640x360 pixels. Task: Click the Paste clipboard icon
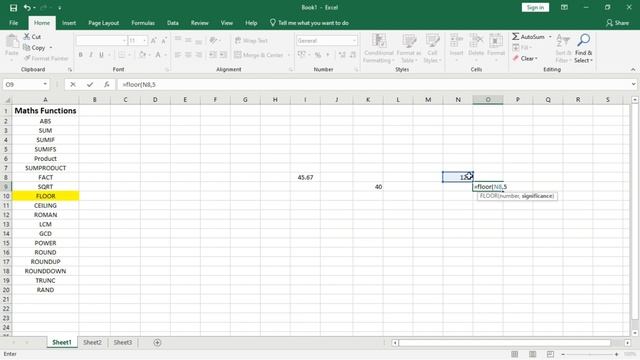(x=12, y=41)
